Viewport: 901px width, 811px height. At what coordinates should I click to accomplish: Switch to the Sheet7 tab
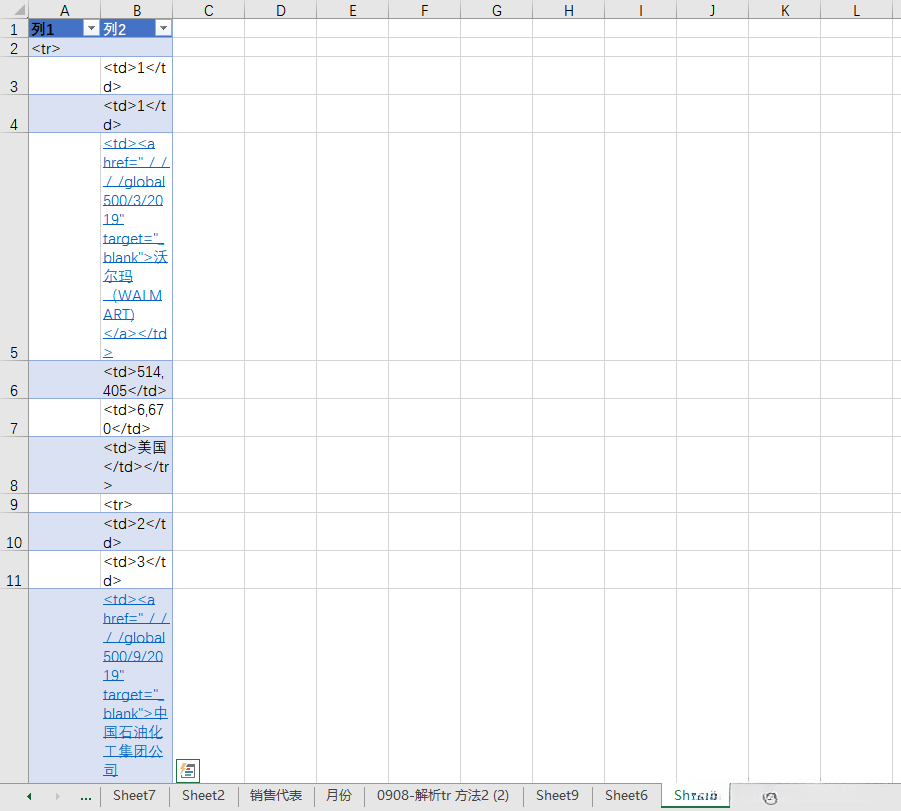tap(134, 795)
